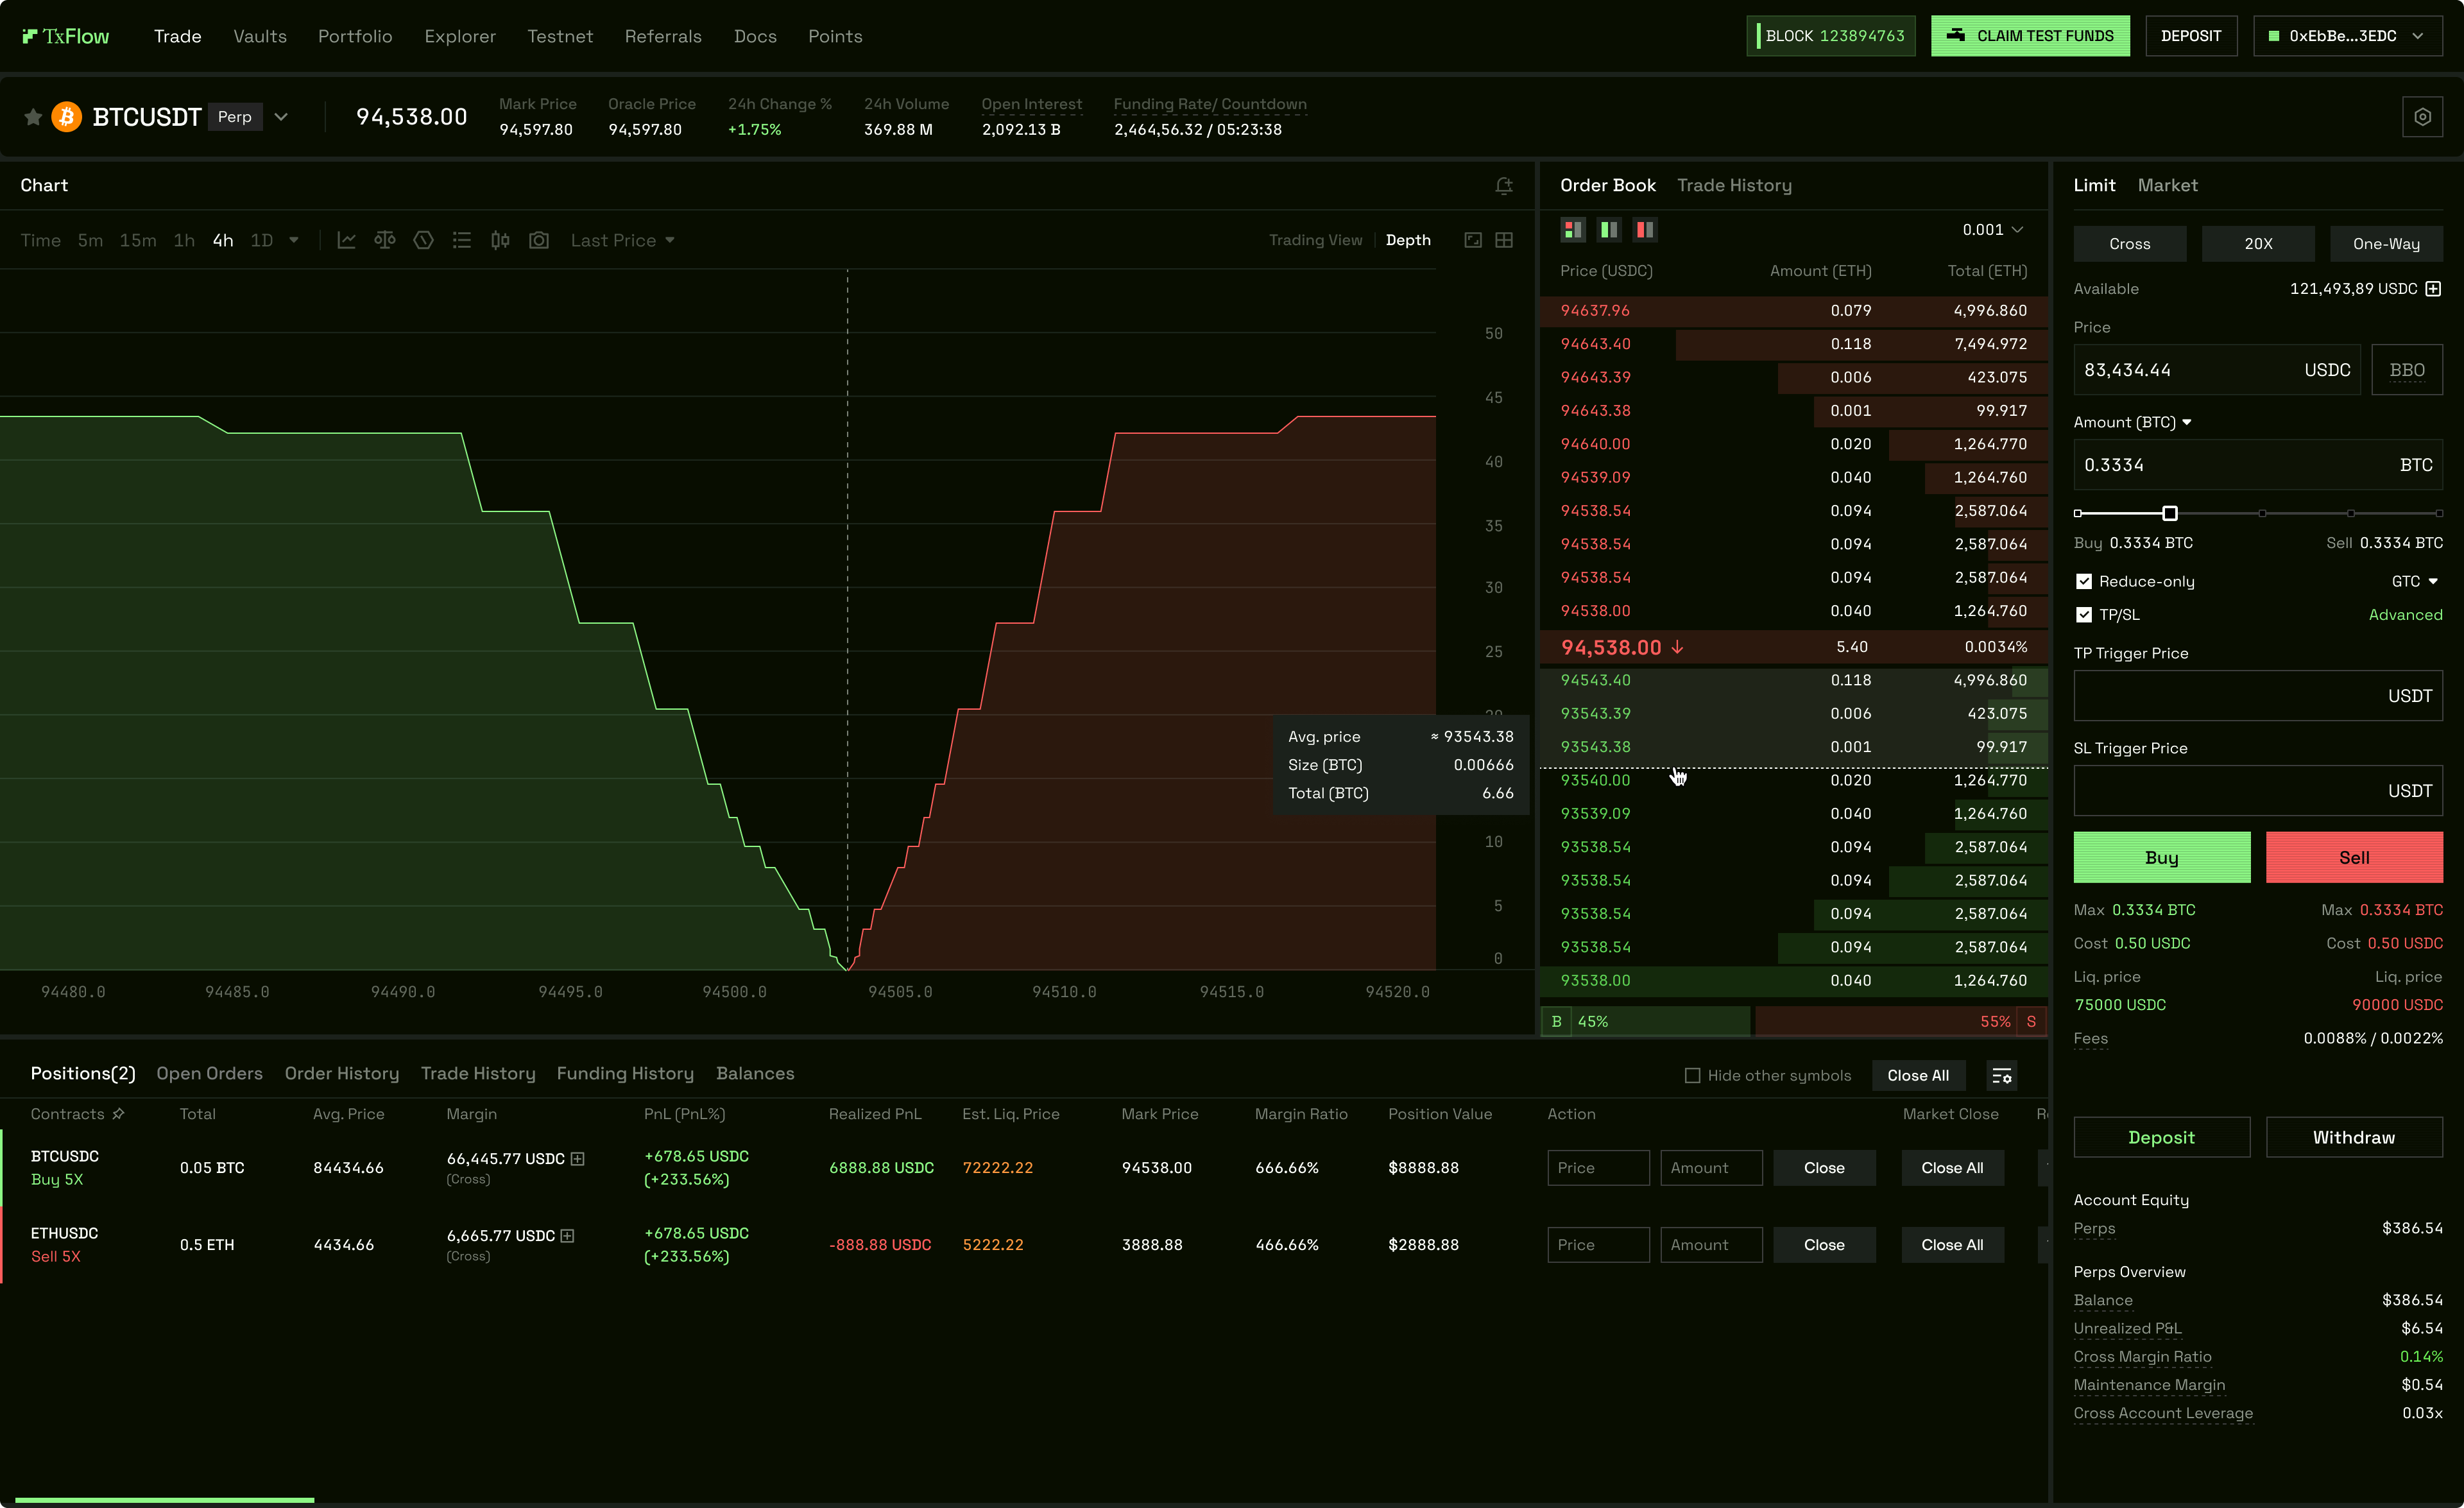2464x1508 pixels.
Task: Click the TP Trigger Price input field
Action: (2258, 695)
